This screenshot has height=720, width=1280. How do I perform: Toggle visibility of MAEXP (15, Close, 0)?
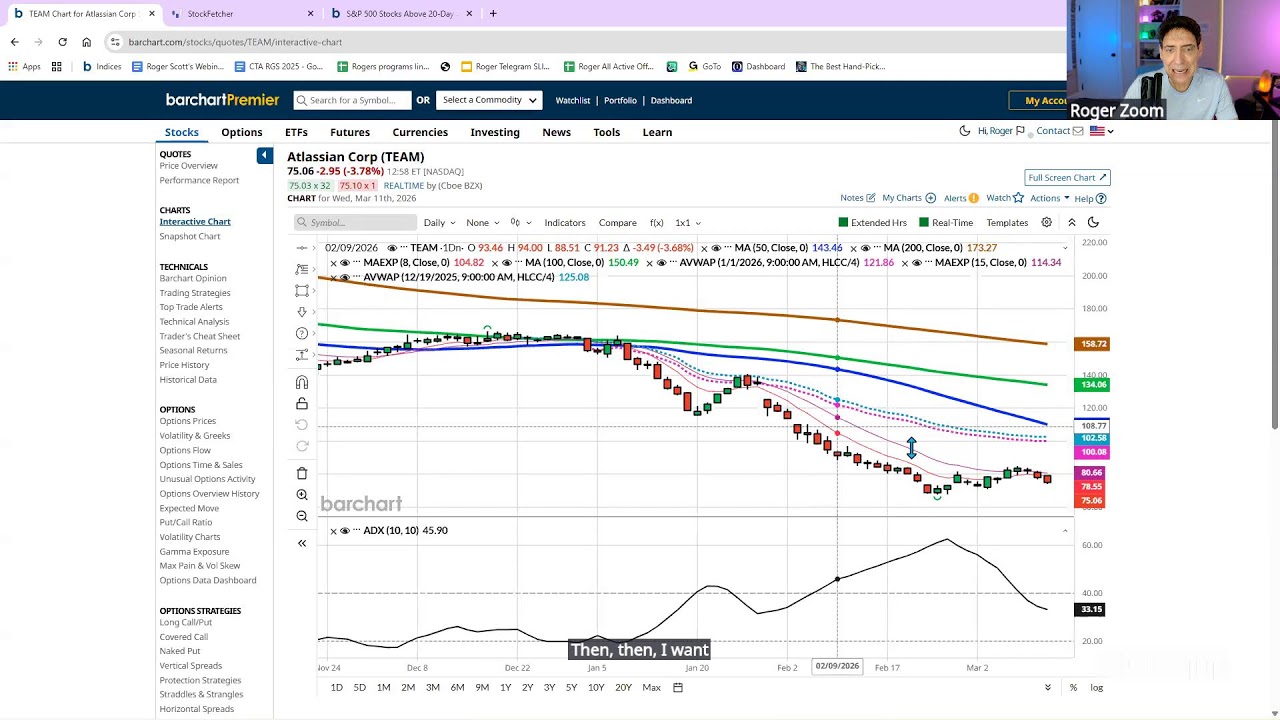tap(917, 263)
